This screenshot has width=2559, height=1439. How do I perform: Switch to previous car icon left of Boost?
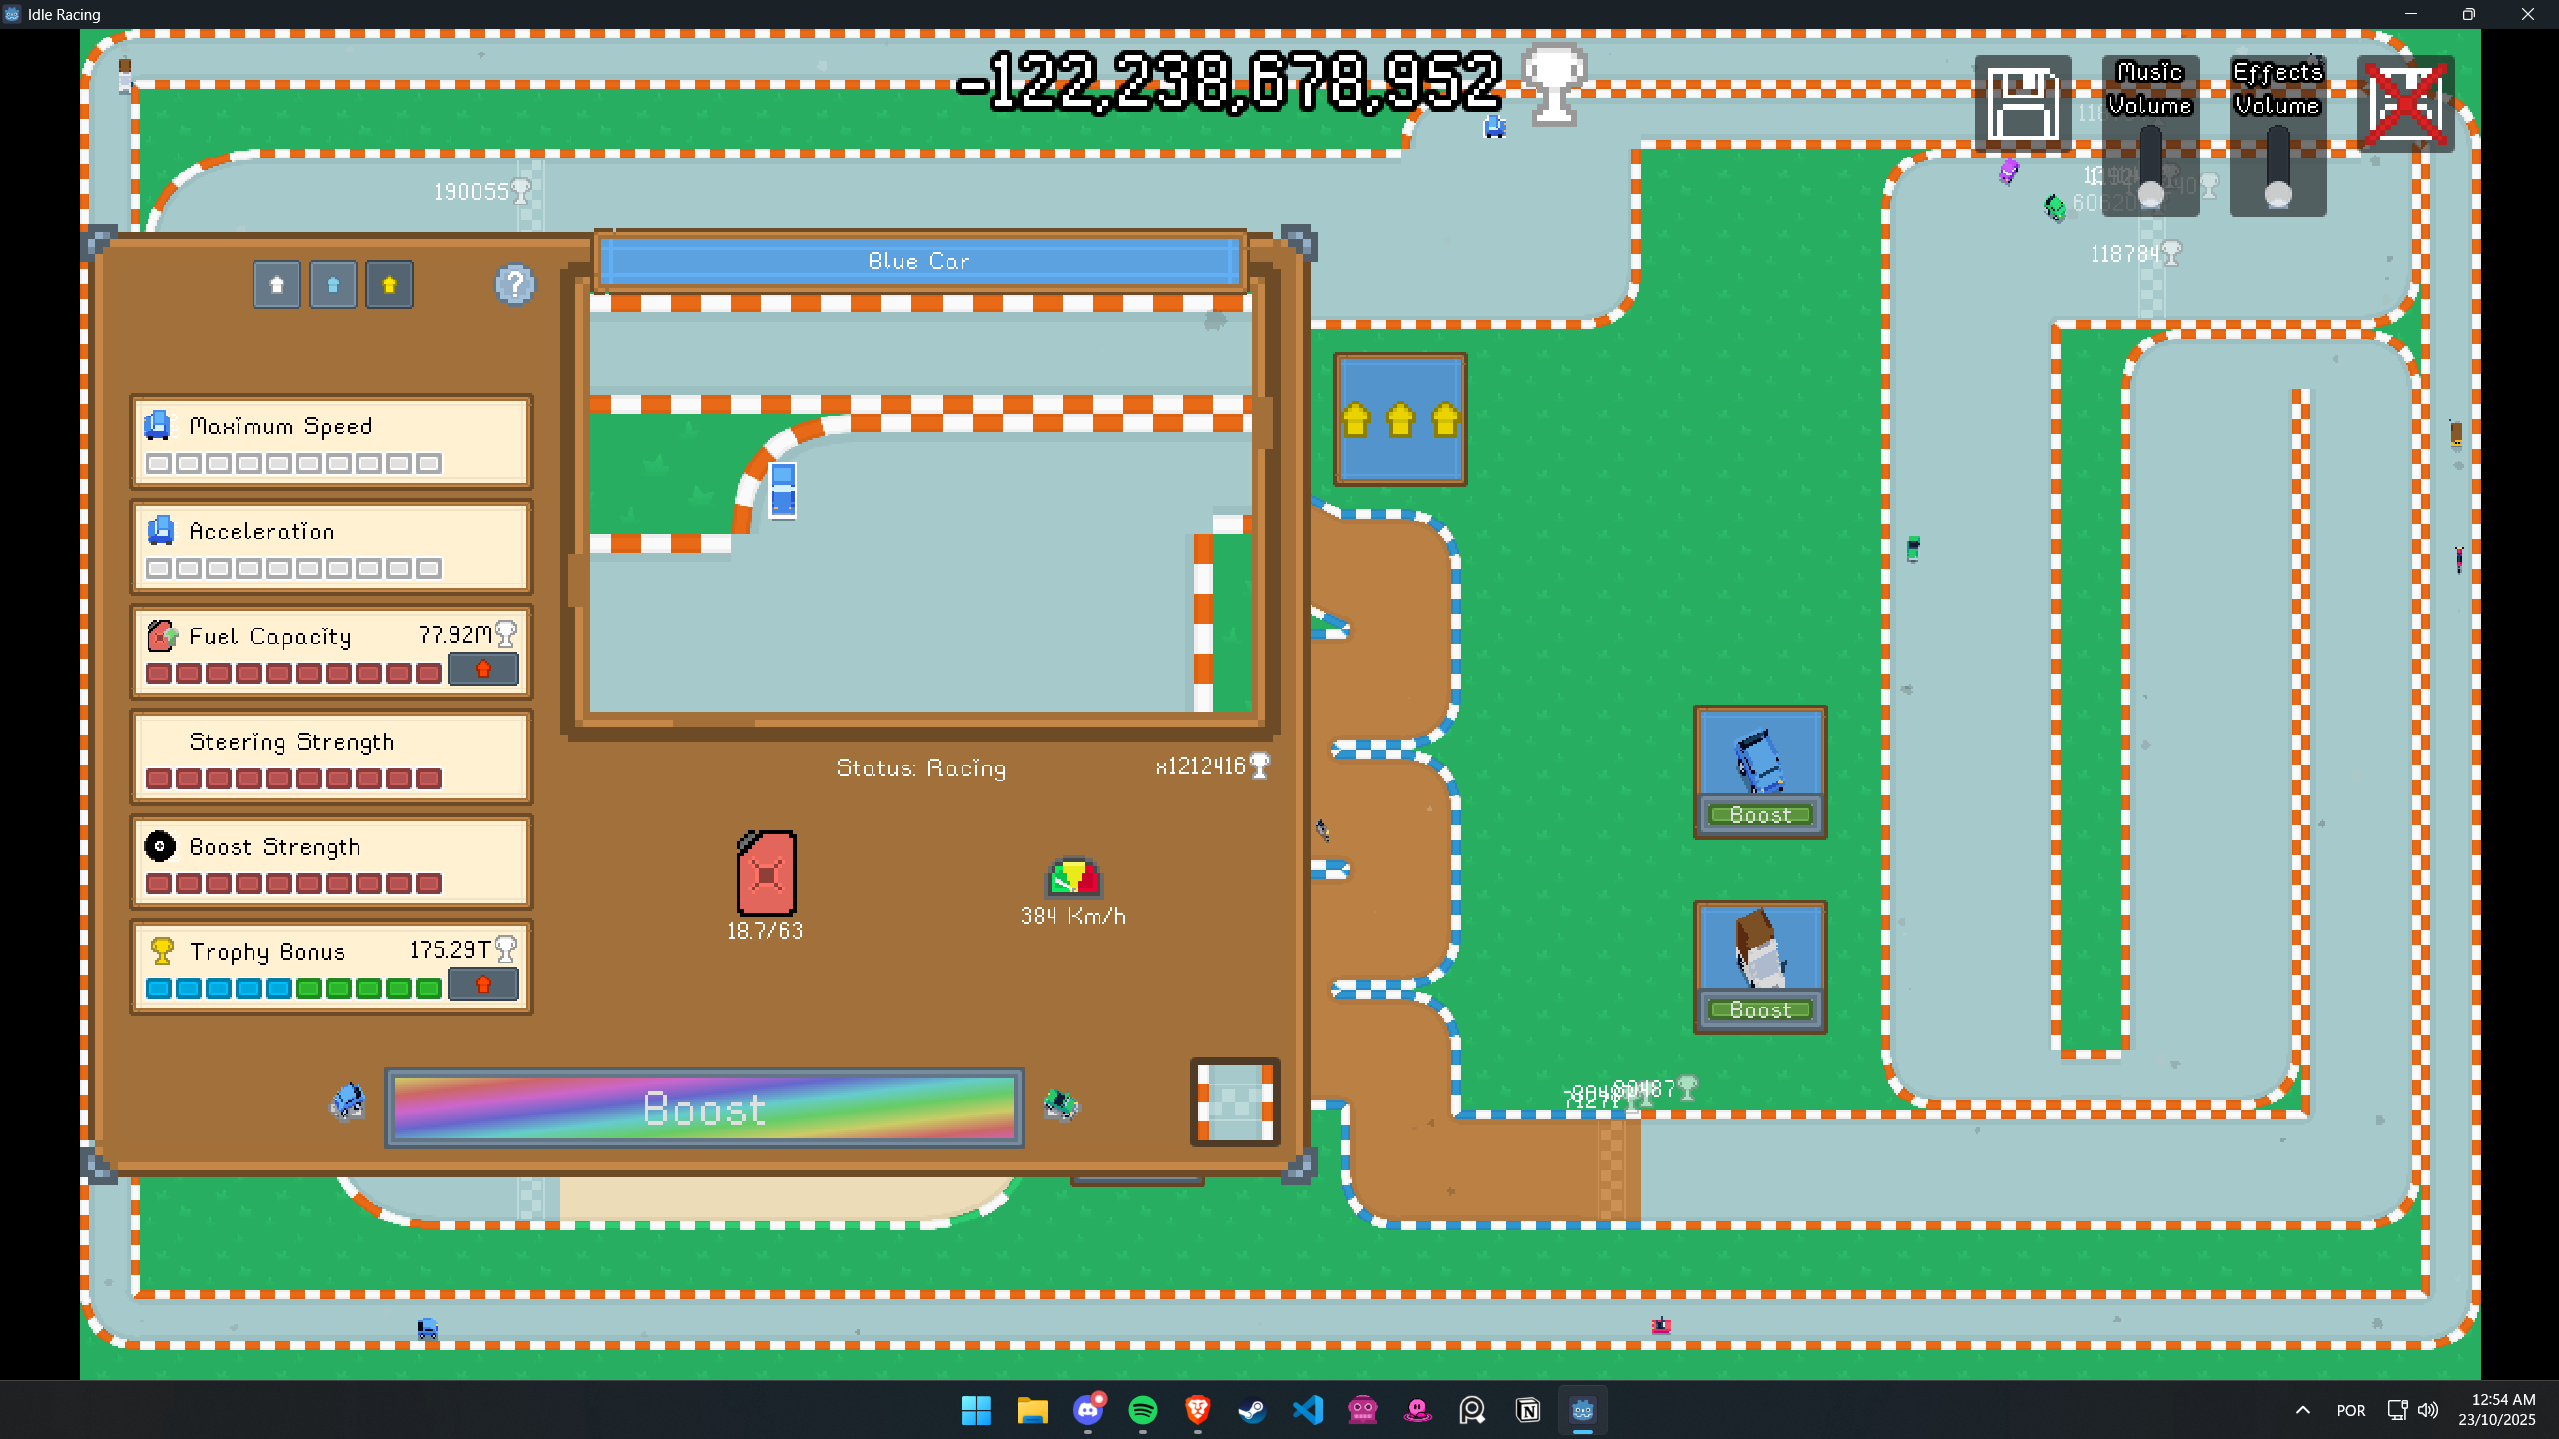(348, 1103)
